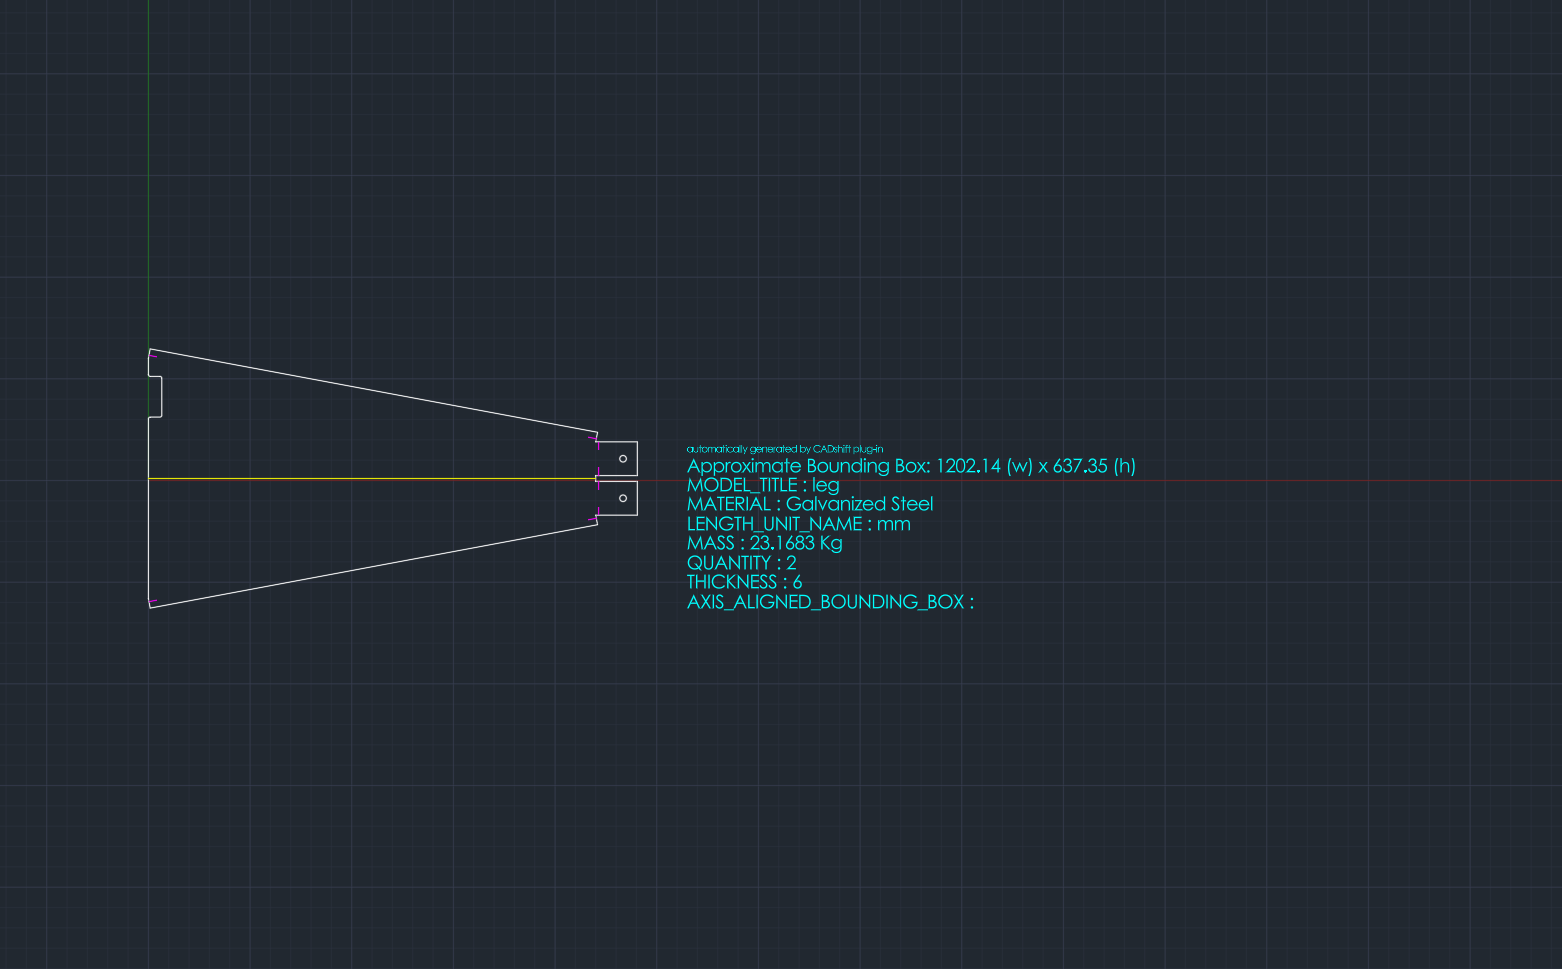Select the MASS : 23.1683 Kg annotation
Viewport: 1562px width, 969px height.
tap(764, 543)
